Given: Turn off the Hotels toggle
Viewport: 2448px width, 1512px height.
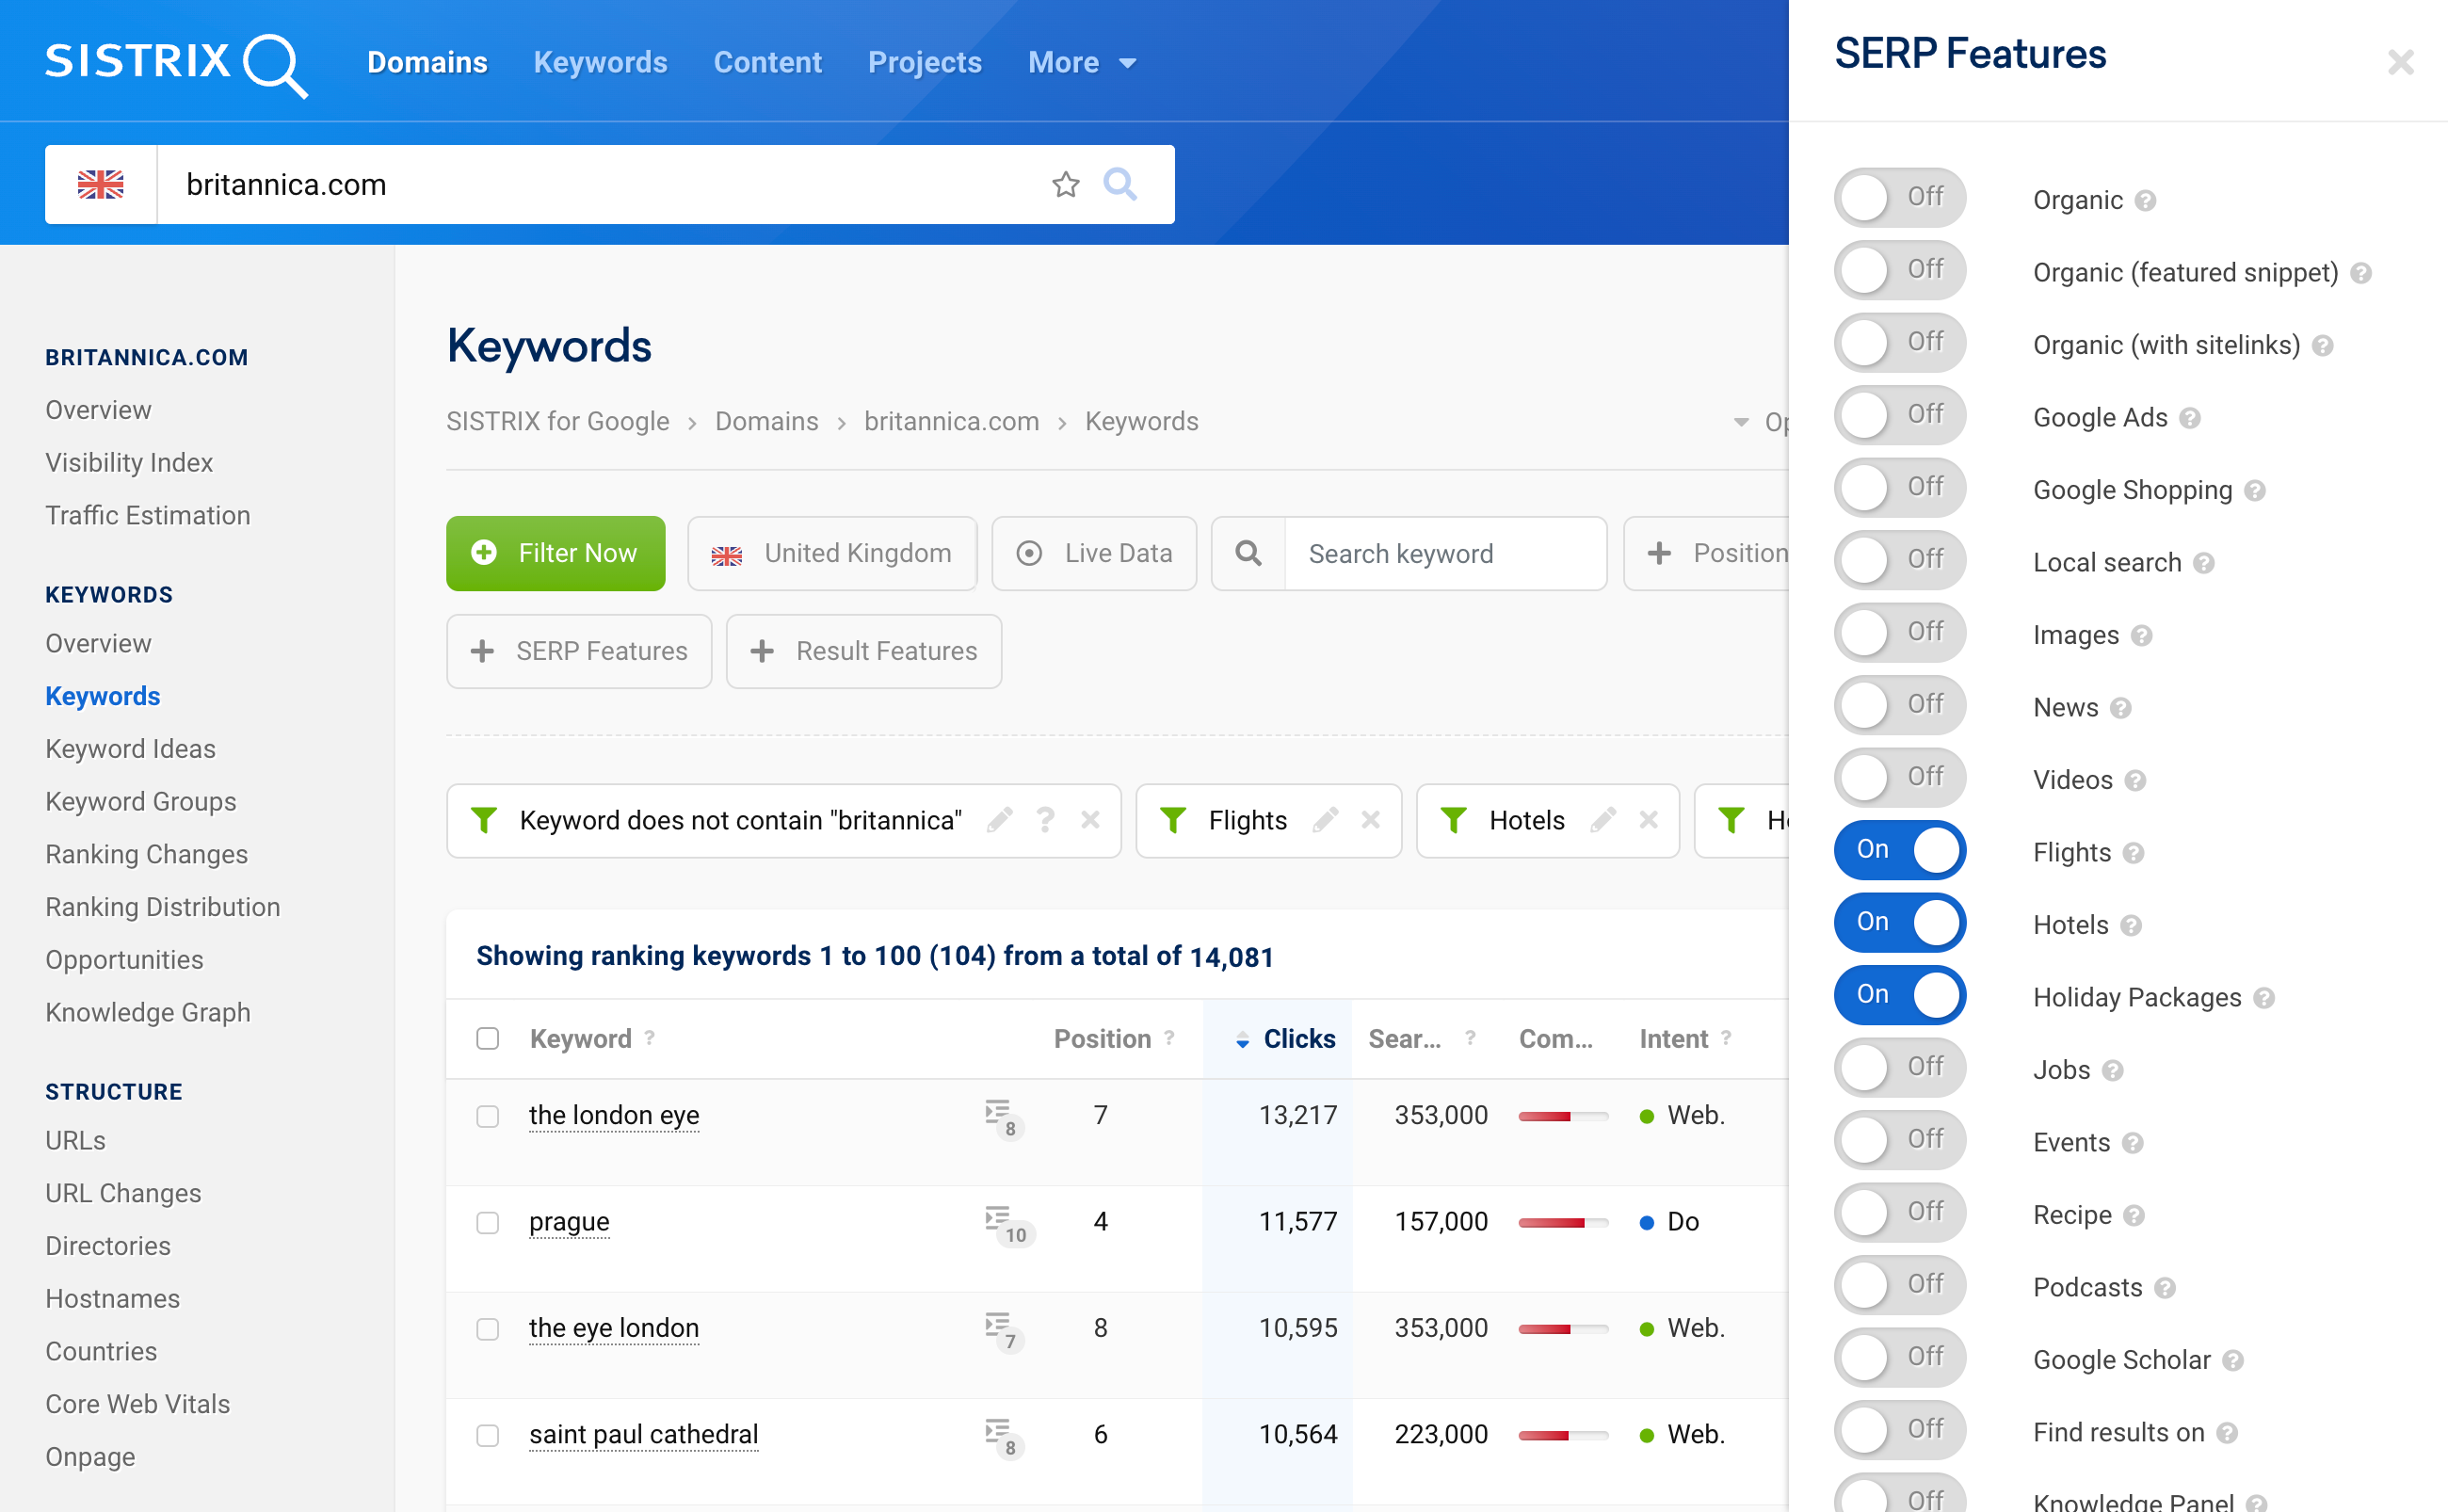Looking at the screenshot, I should pos(1899,922).
